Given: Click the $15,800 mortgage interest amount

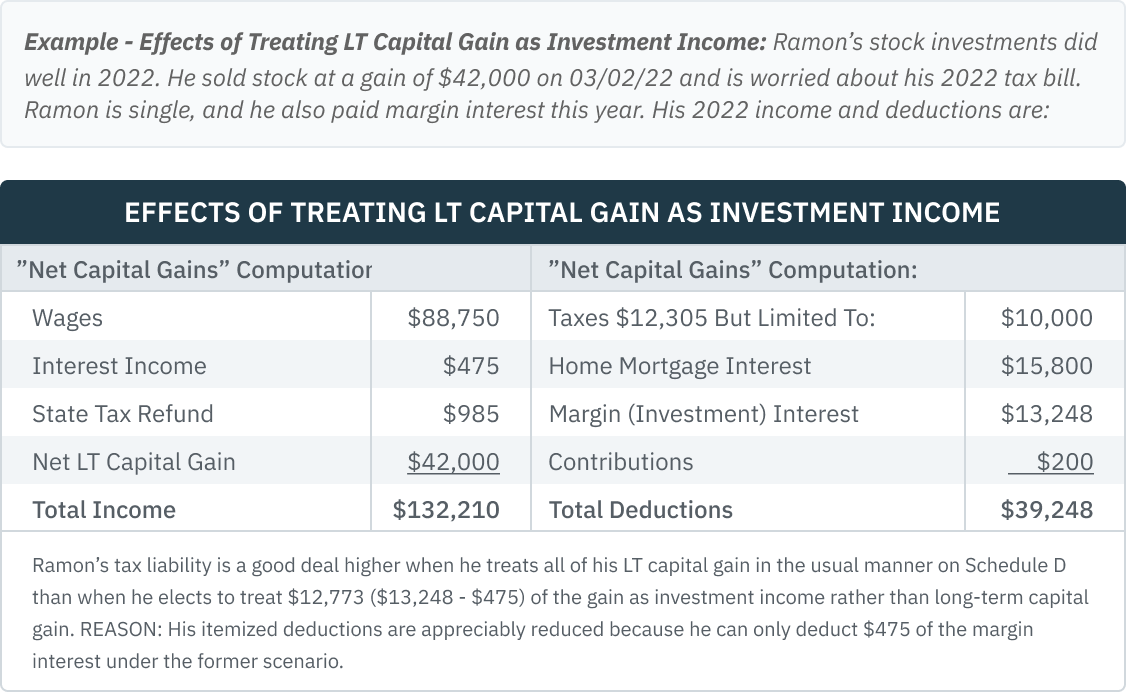Looking at the screenshot, I should click(1046, 366).
